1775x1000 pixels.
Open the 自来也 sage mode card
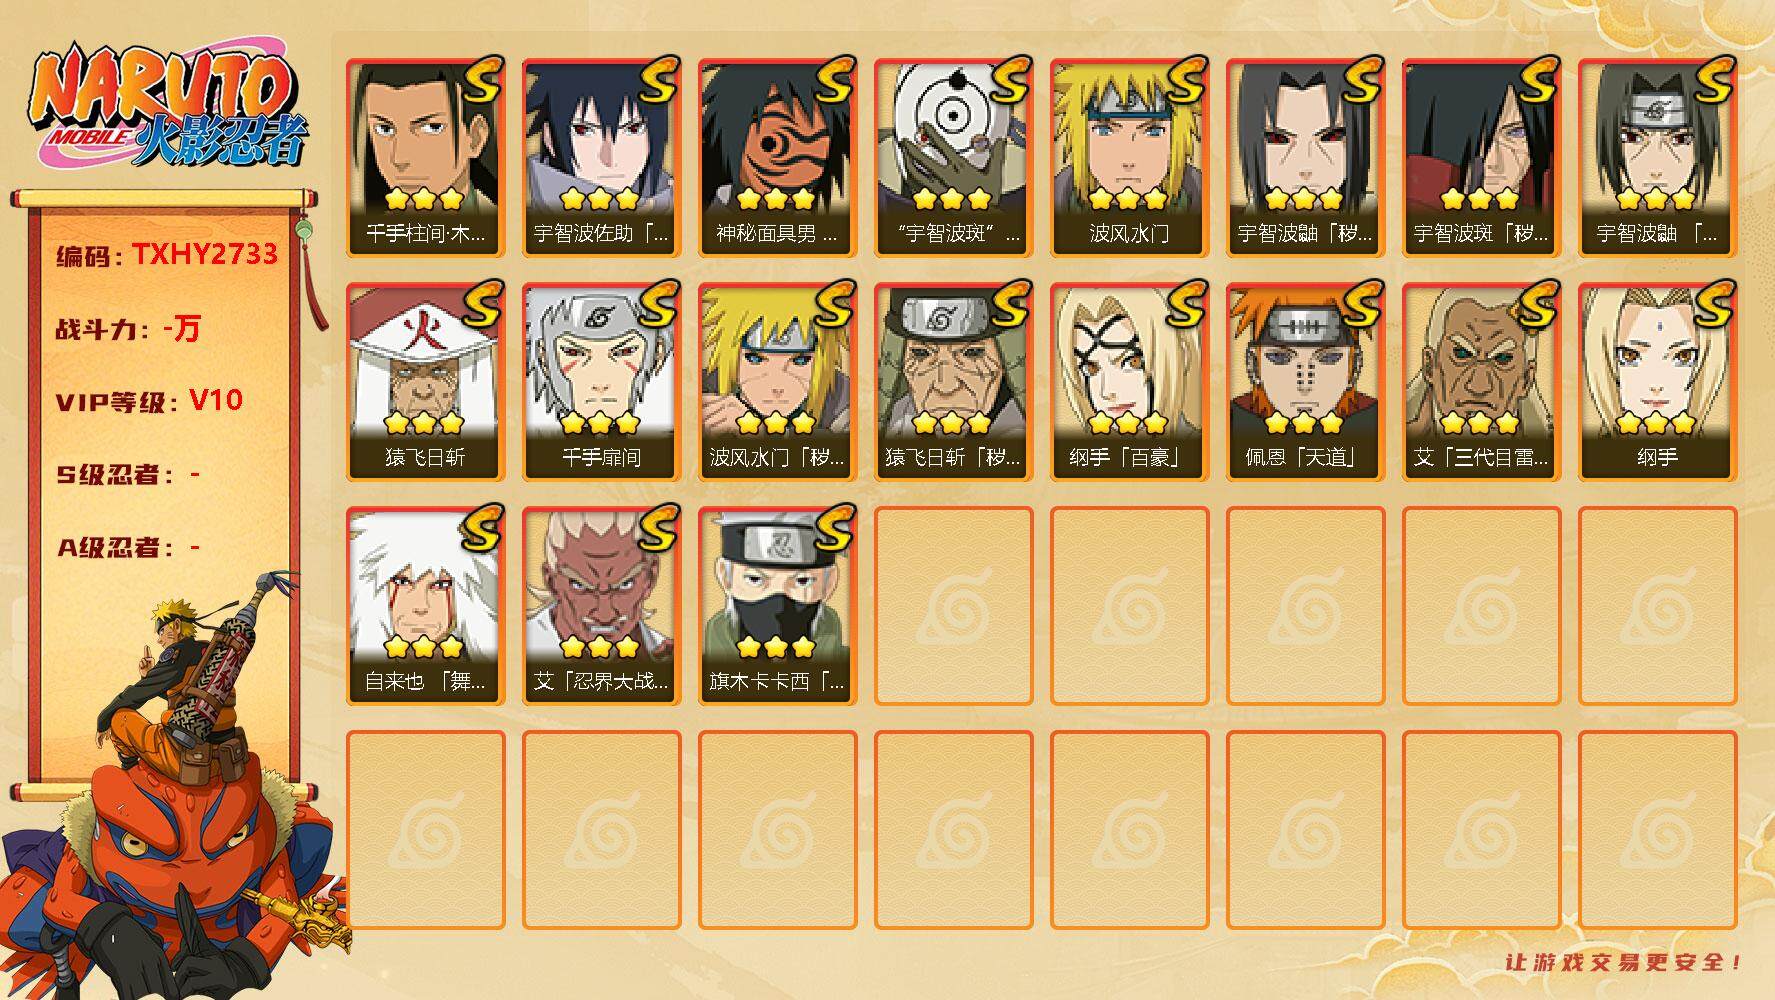coord(425,606)
